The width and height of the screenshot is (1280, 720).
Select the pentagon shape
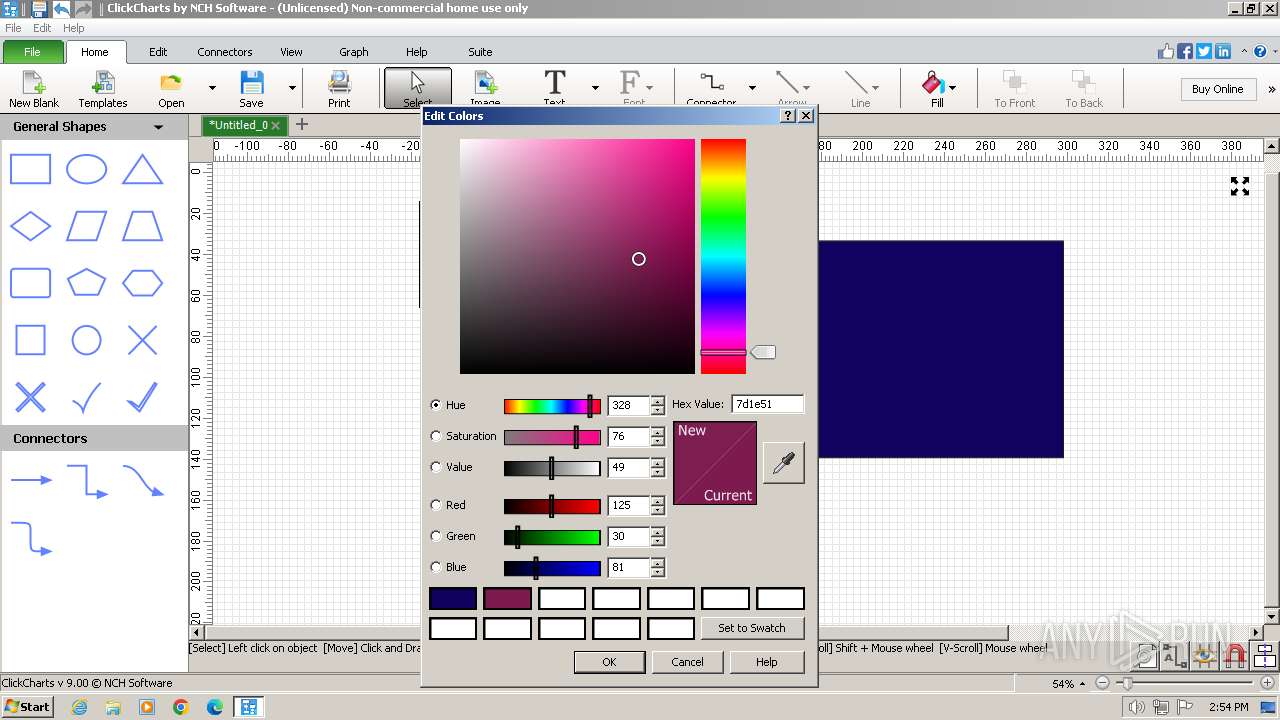[86, 283]
